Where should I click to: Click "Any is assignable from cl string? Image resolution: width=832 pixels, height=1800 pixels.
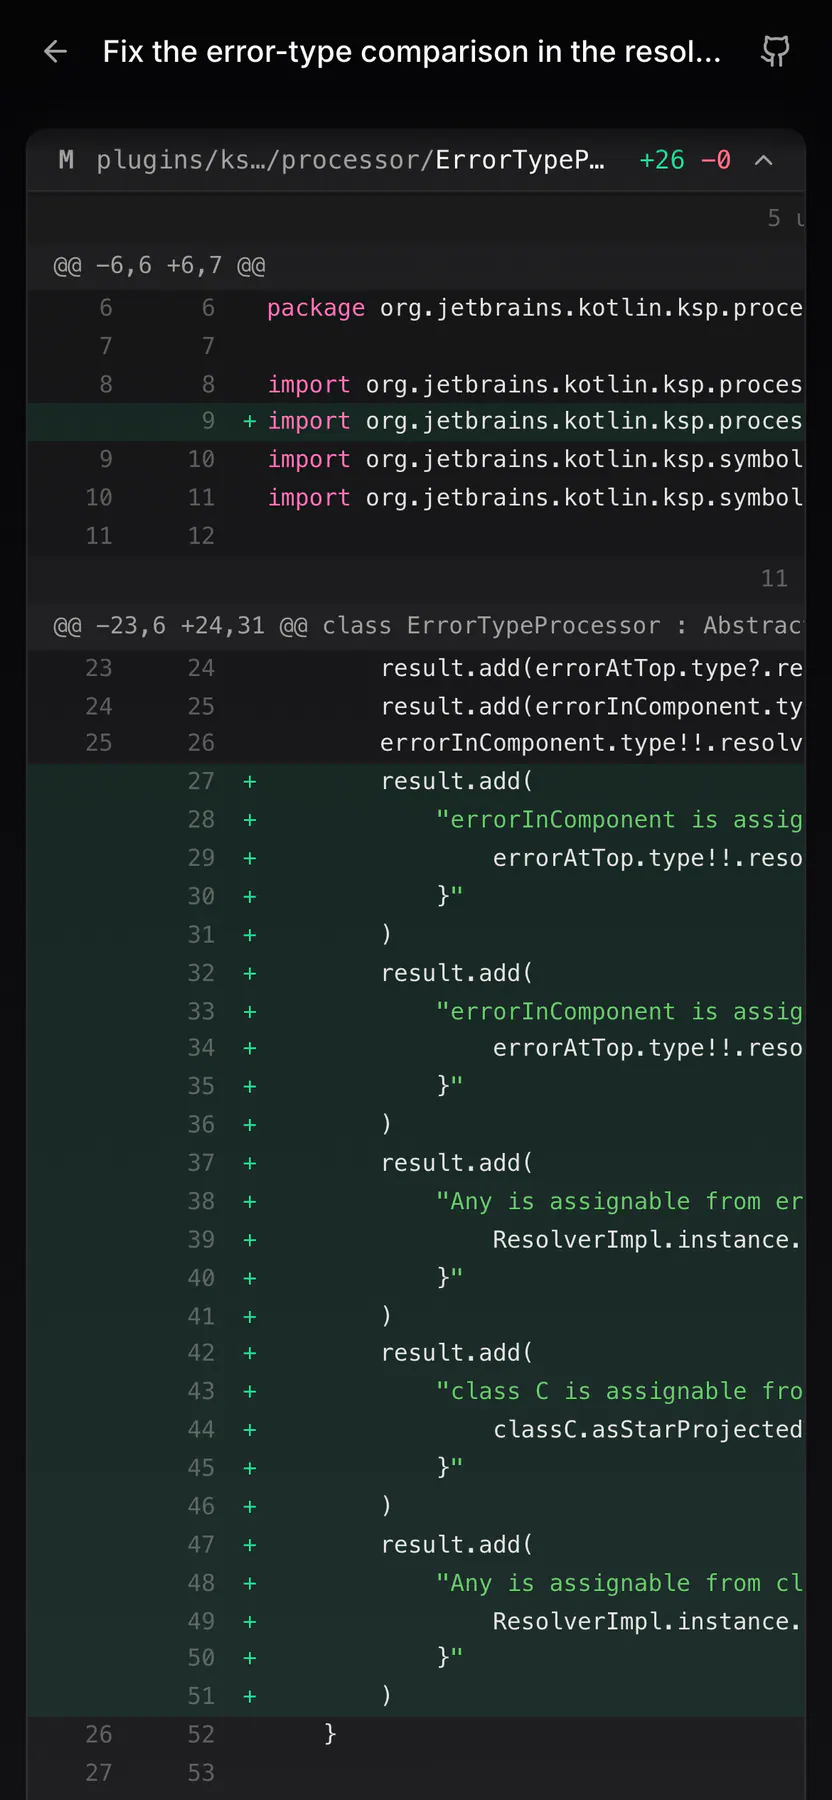pos(619,1583)
